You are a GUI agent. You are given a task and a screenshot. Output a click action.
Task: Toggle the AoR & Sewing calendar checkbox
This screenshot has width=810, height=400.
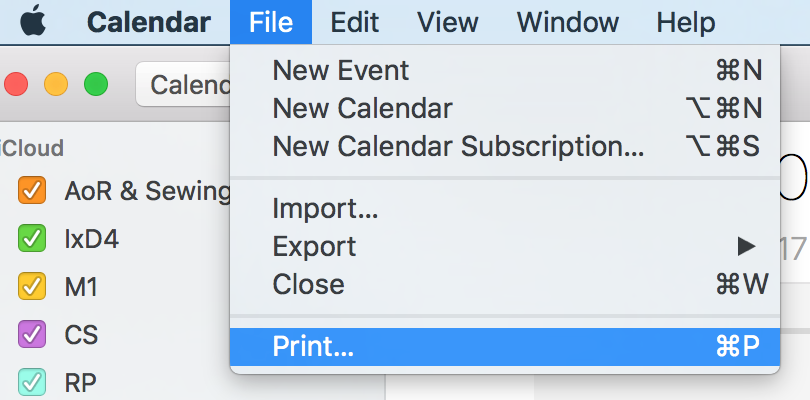pos(32,191)
